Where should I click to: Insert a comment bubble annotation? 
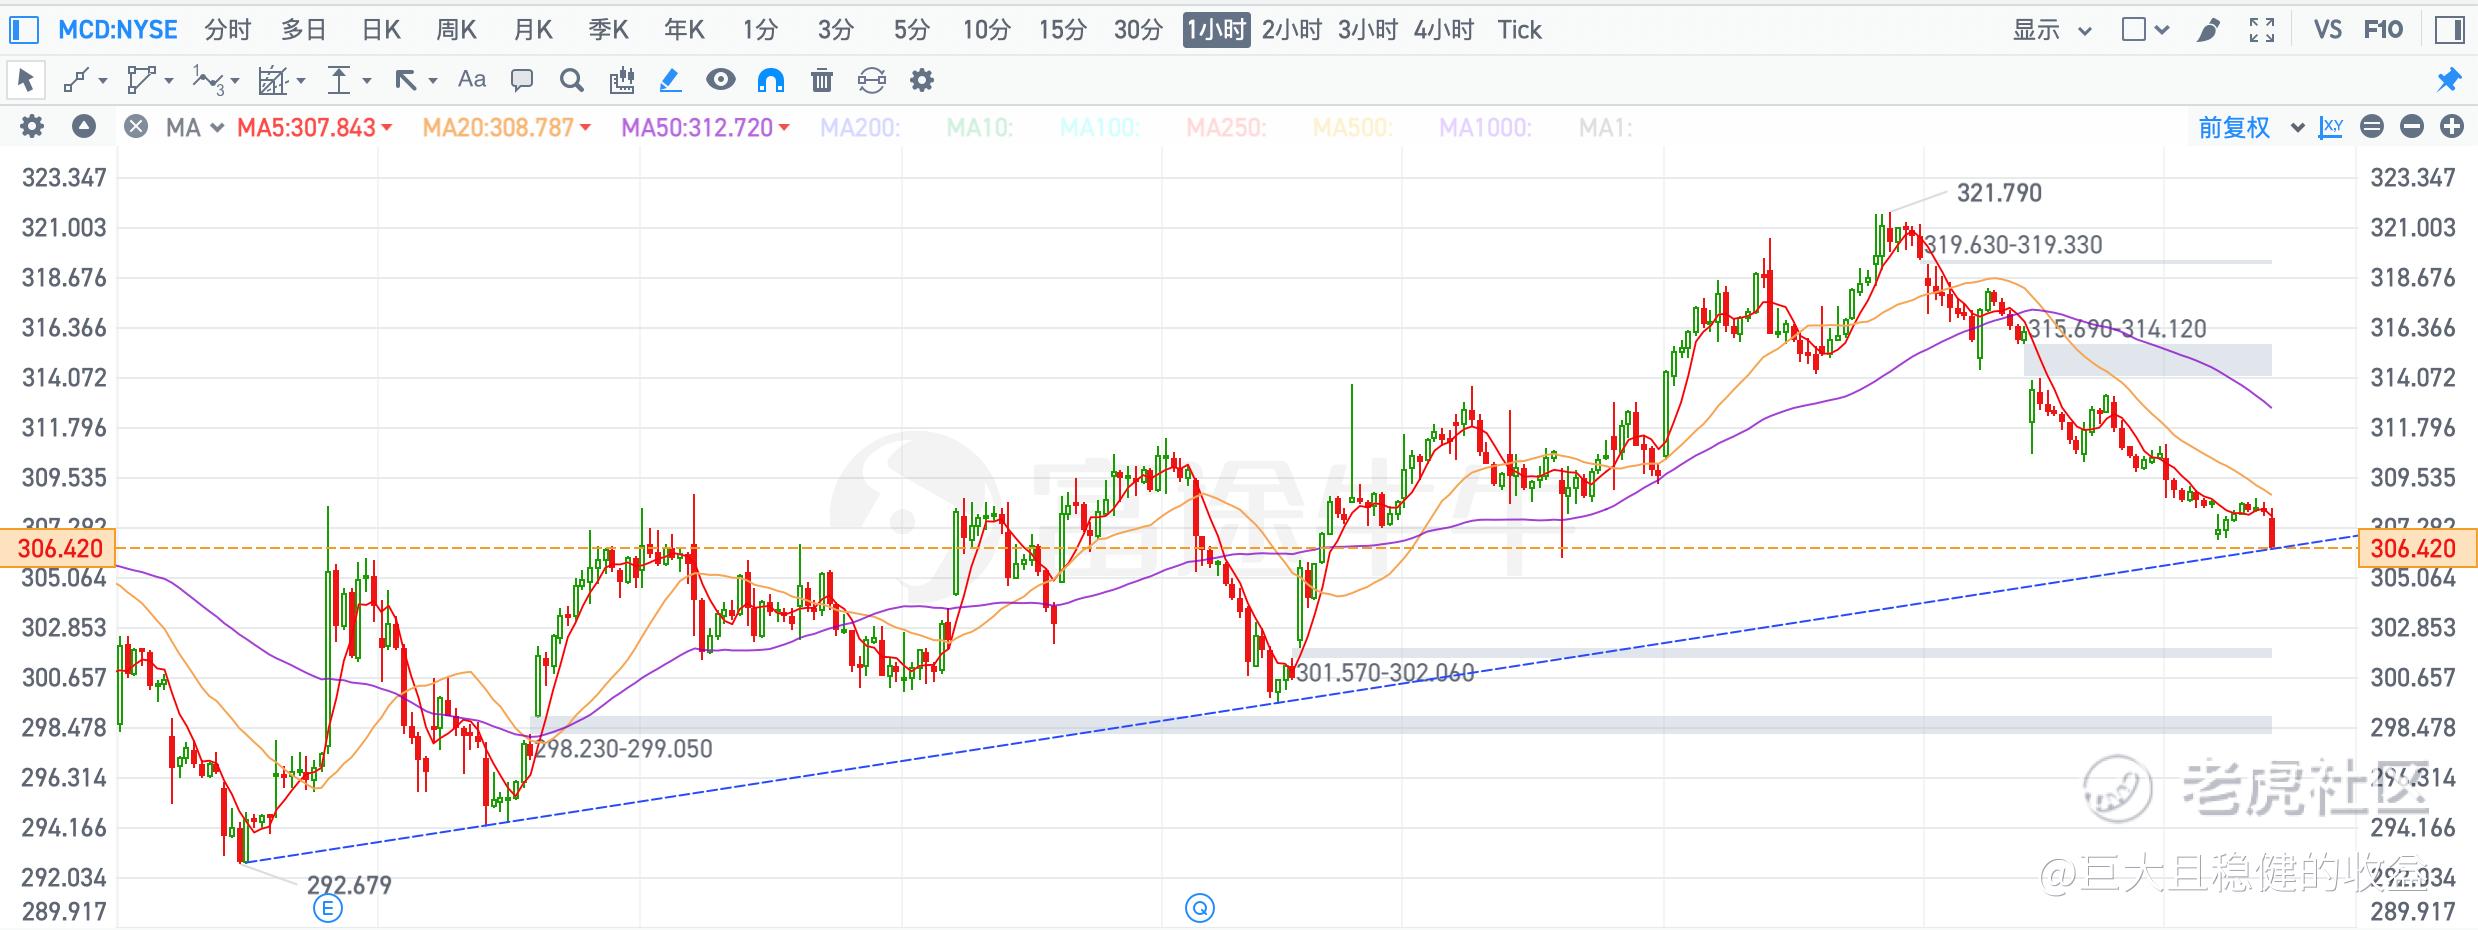[522, 80]
